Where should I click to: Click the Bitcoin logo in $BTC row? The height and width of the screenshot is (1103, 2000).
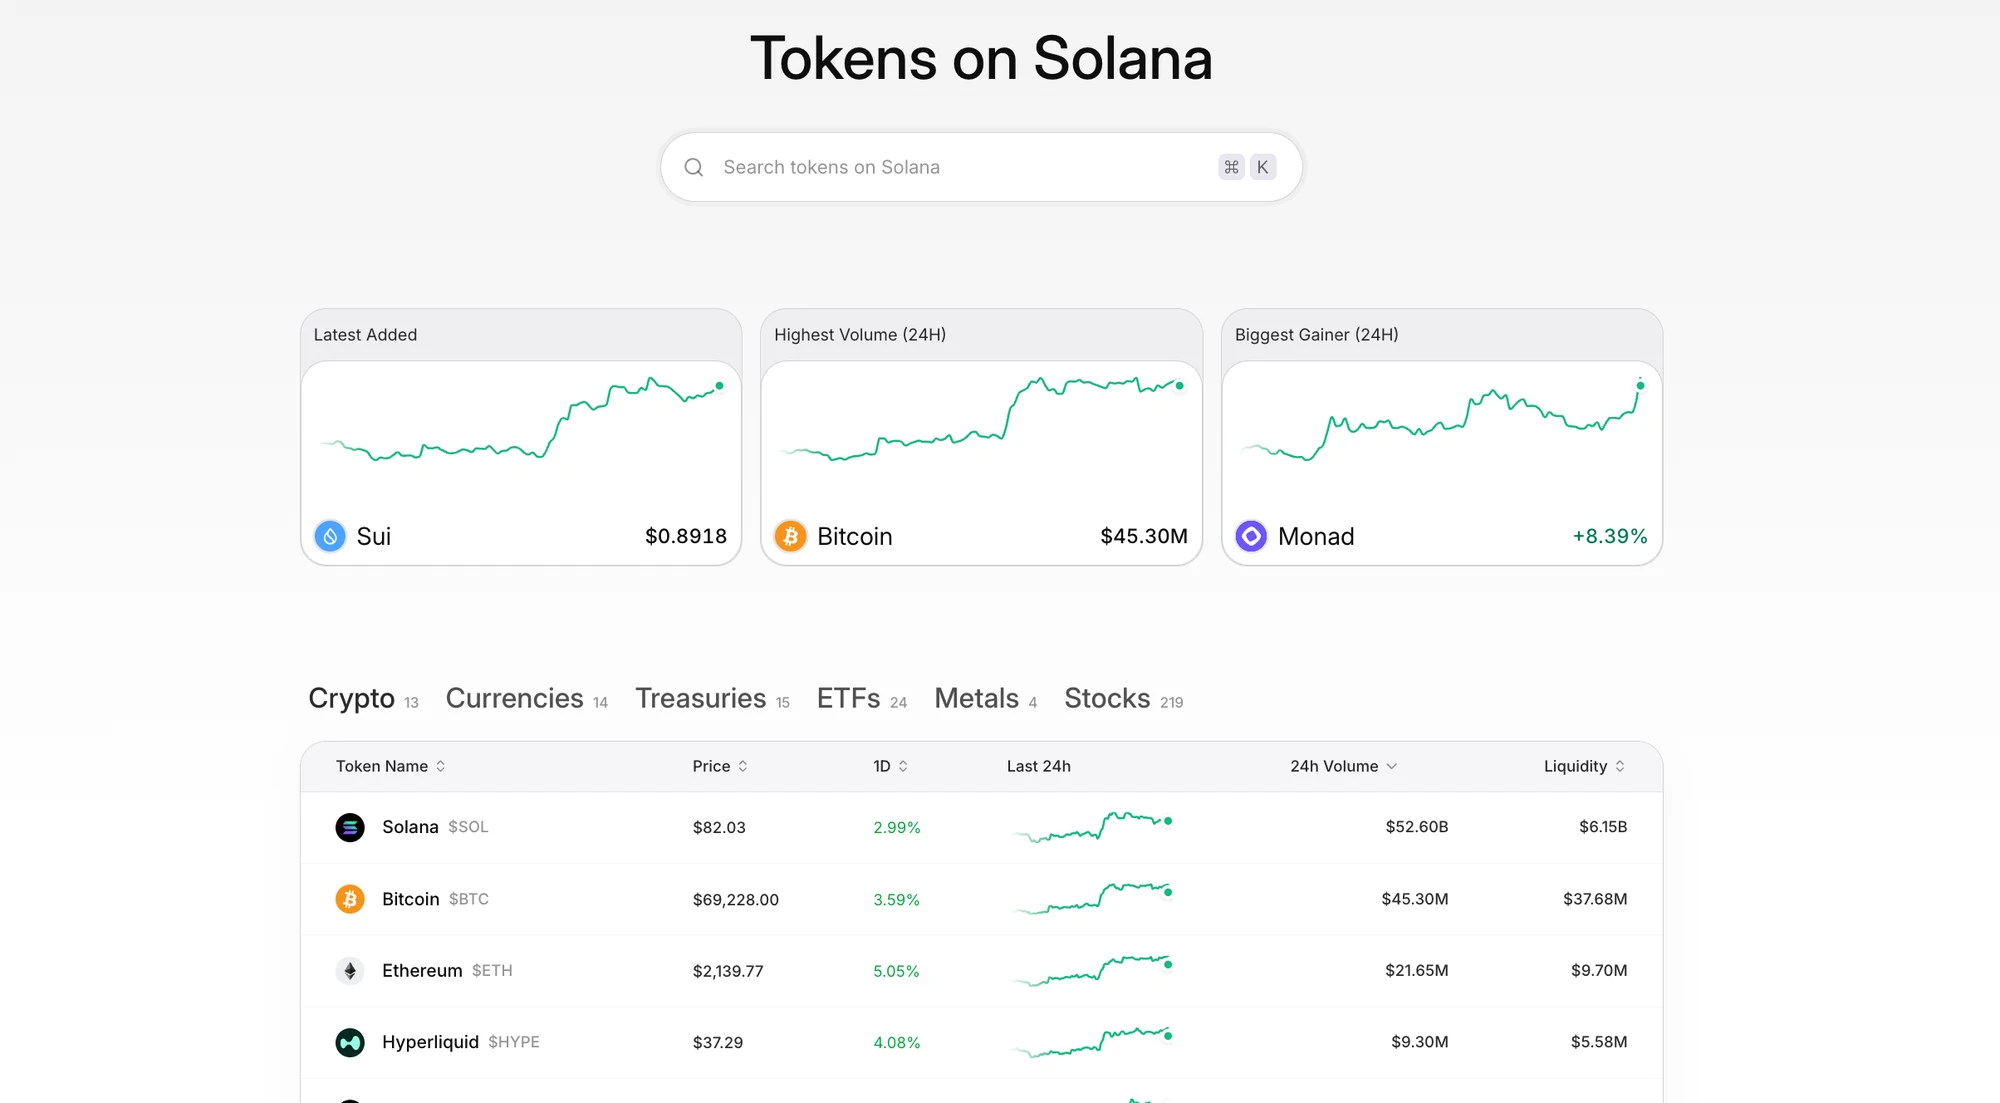350,899
